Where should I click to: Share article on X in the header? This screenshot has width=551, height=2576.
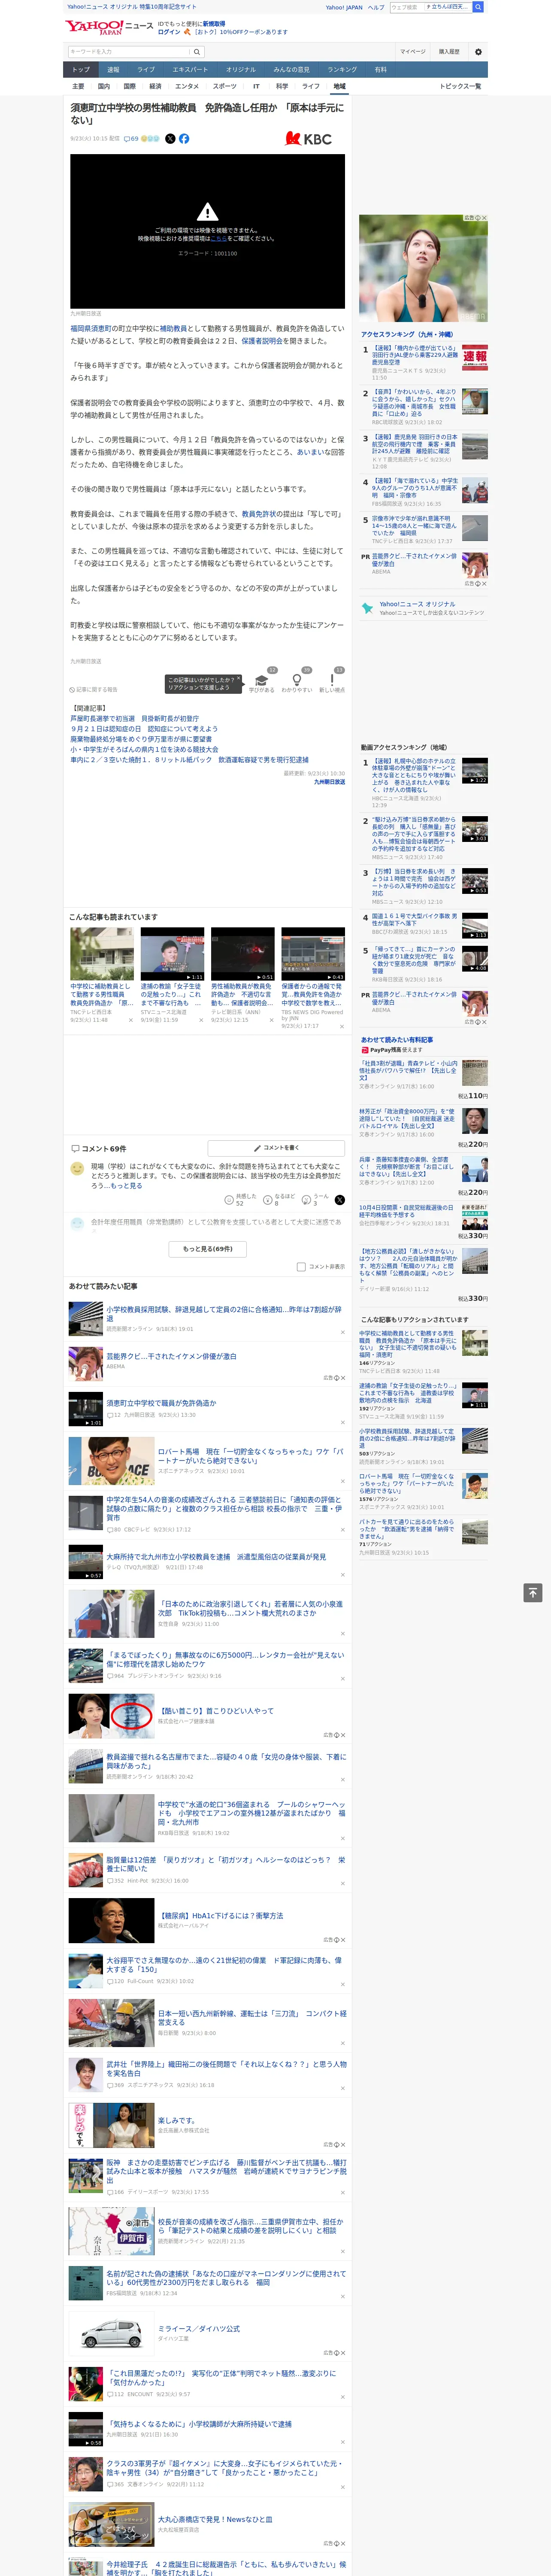(170, 139)
